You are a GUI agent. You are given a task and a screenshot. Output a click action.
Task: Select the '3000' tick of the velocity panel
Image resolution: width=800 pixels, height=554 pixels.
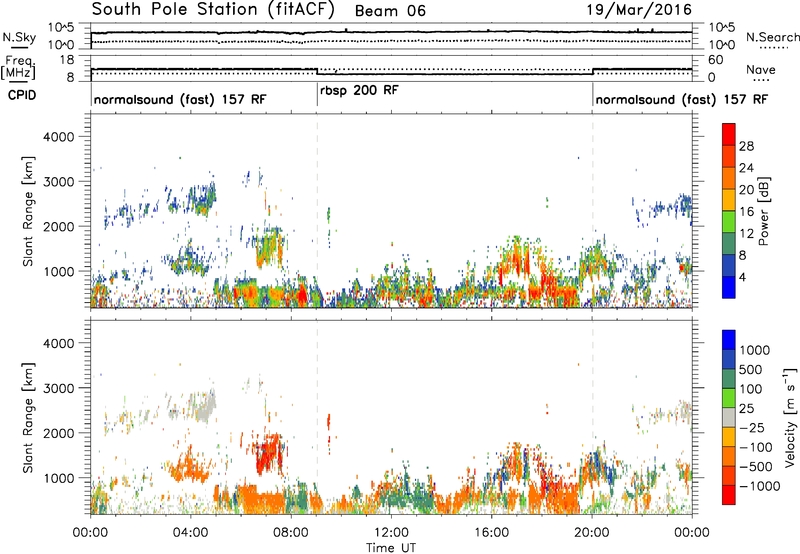pyautogui.click(x=58, y=388)
